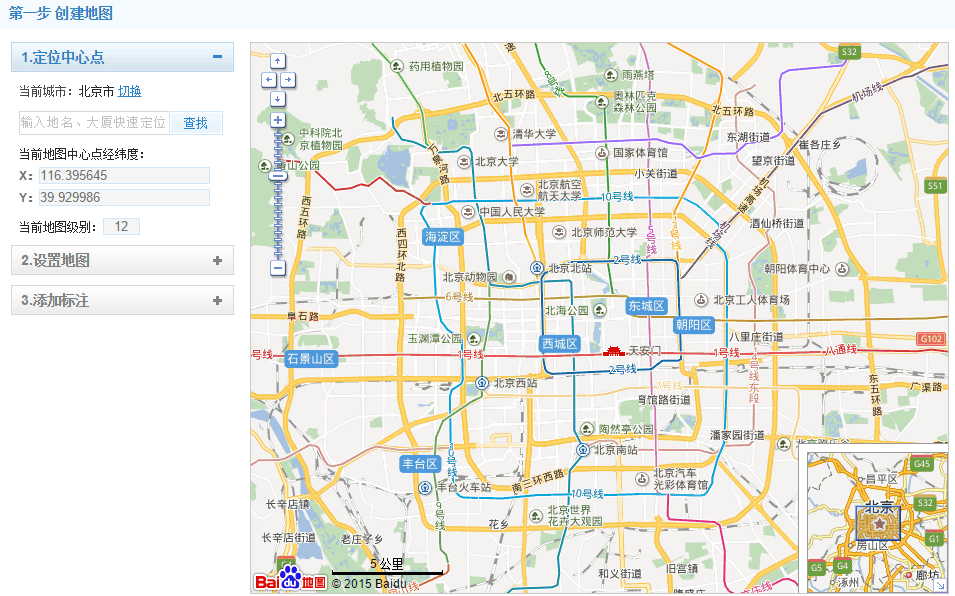This screenshot has height=596, width=955.
Task: Select the 海淀区 district label
Action: click(x=441, y=237)
